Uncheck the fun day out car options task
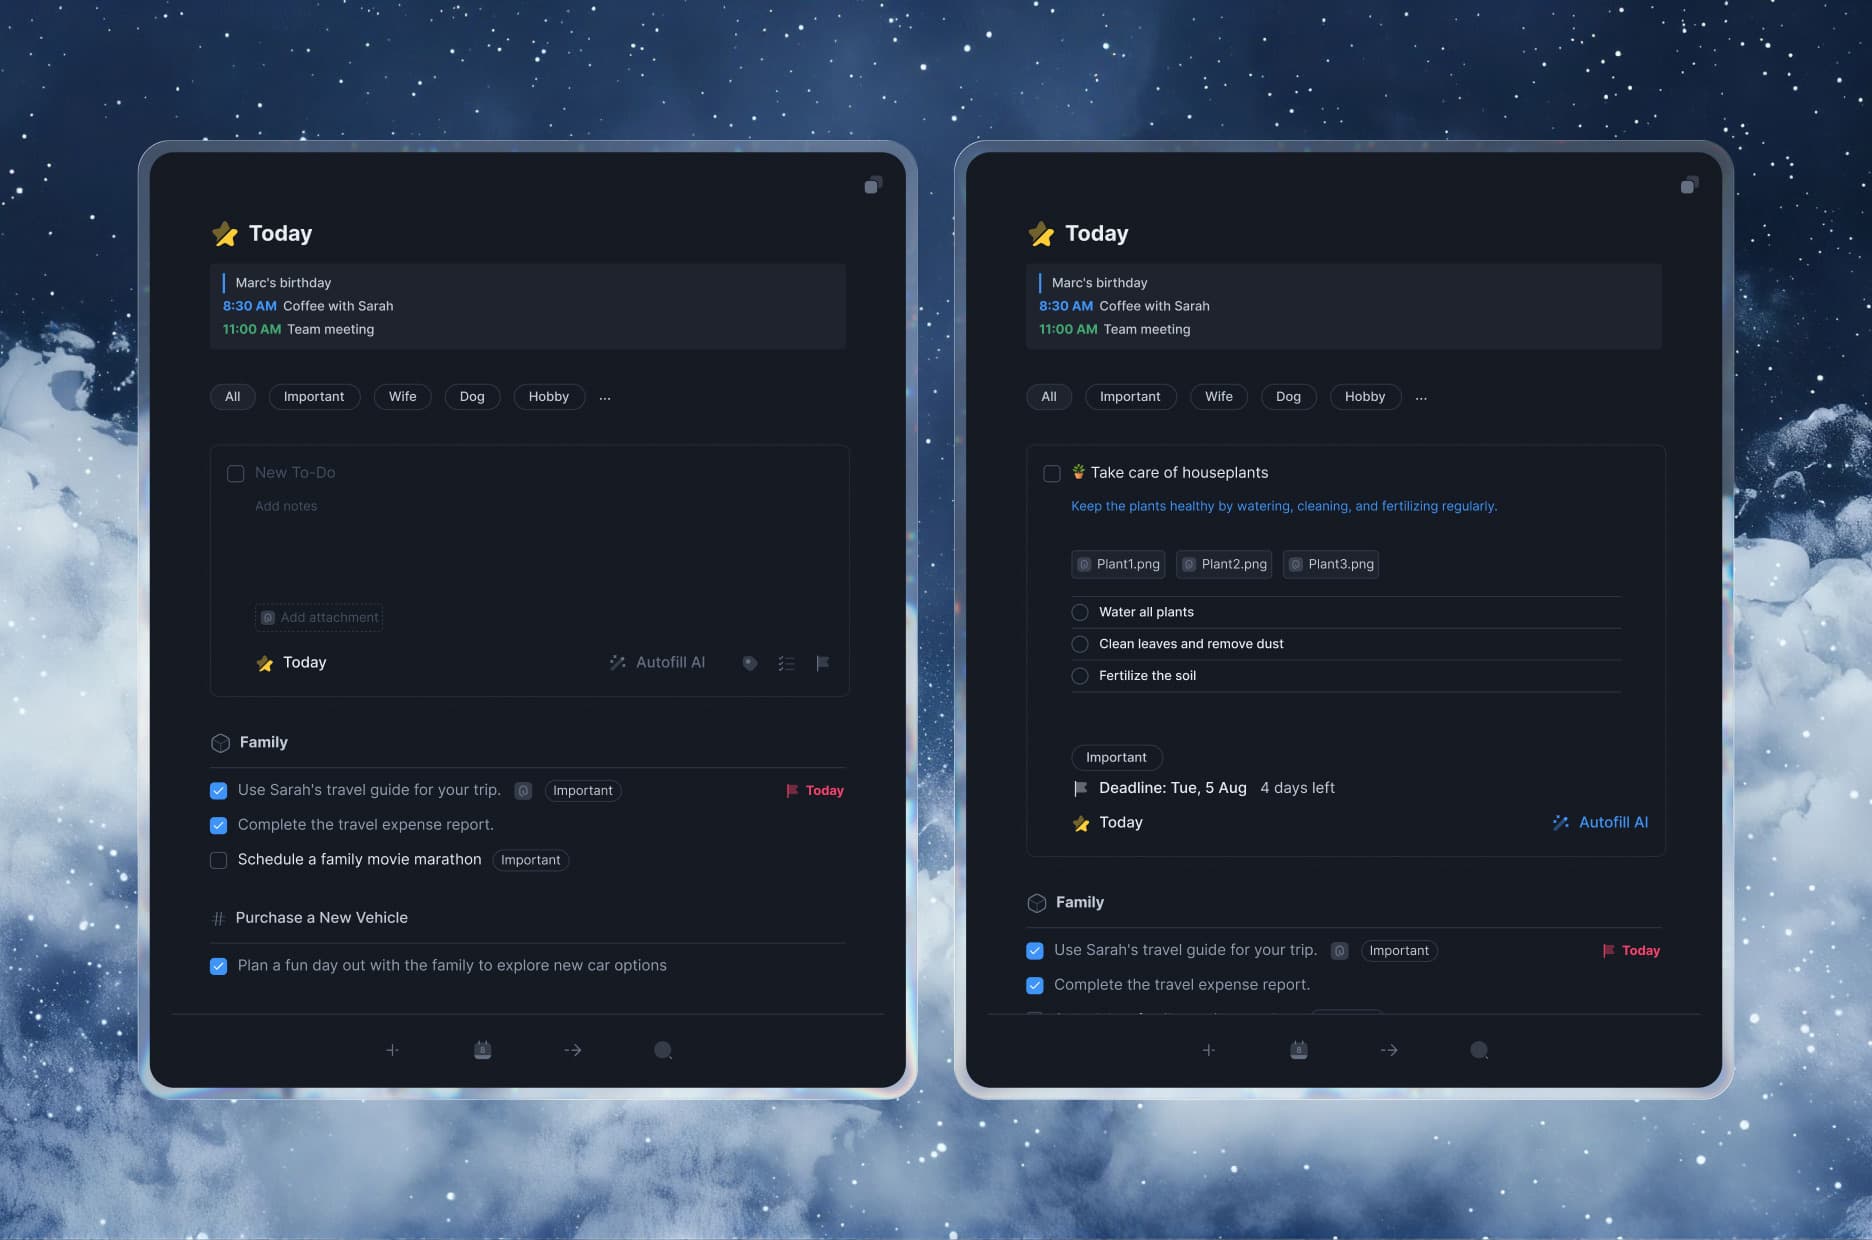 [x=218, y=966]
